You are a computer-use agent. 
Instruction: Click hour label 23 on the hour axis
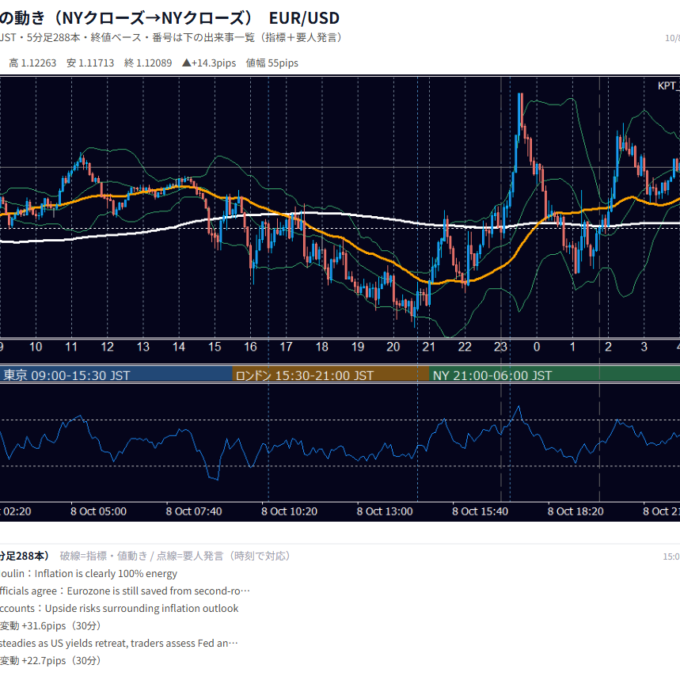pyautogui.click(x=500, y=347)
